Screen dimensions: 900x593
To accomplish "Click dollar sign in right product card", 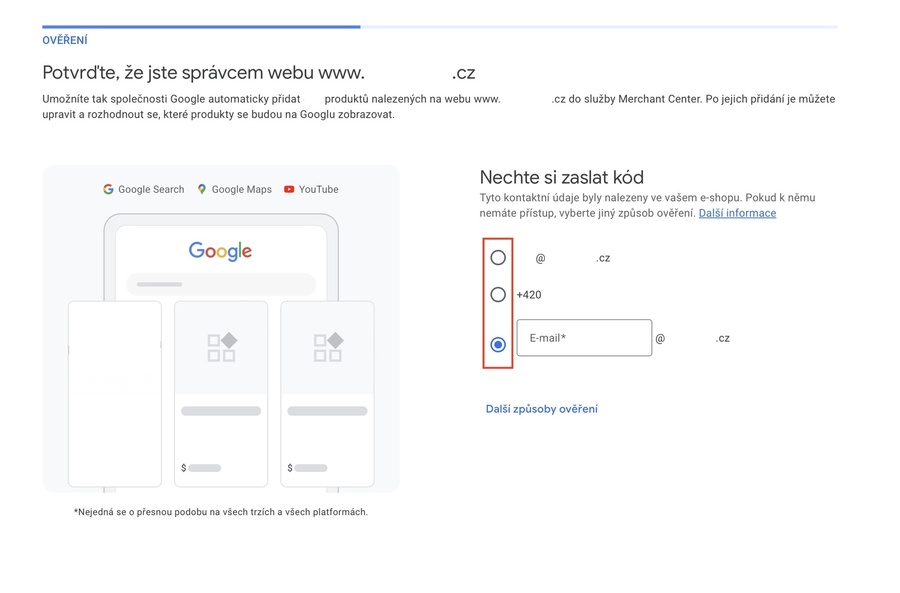I will [290, 468].
